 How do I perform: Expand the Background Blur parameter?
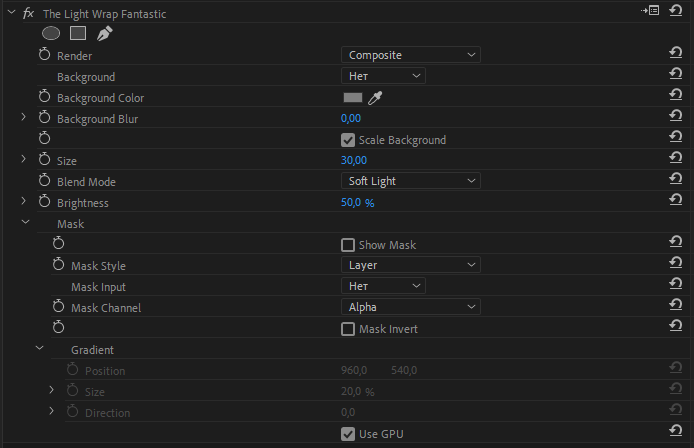point(24,119)
